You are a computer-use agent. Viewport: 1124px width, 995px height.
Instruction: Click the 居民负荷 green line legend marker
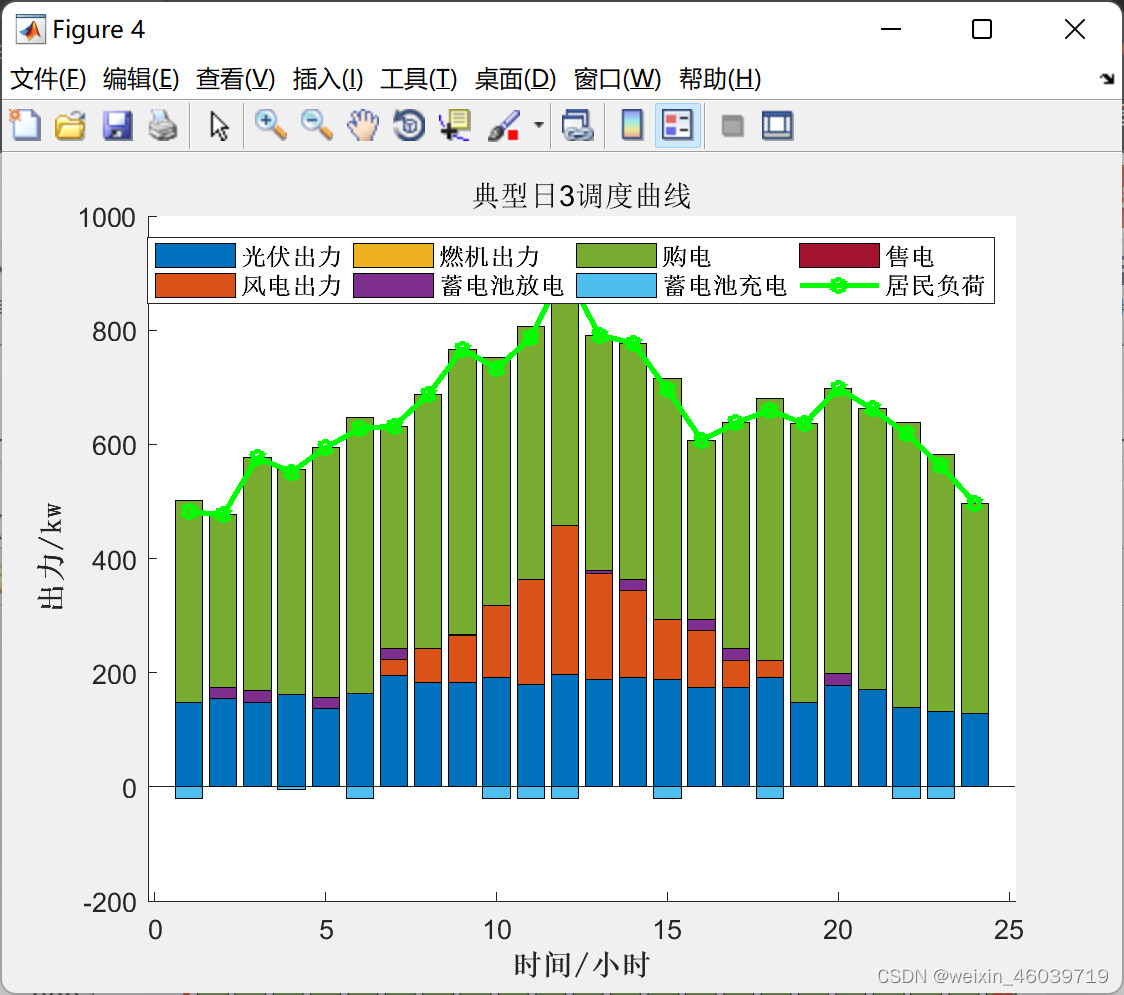[x=839, y=286]
